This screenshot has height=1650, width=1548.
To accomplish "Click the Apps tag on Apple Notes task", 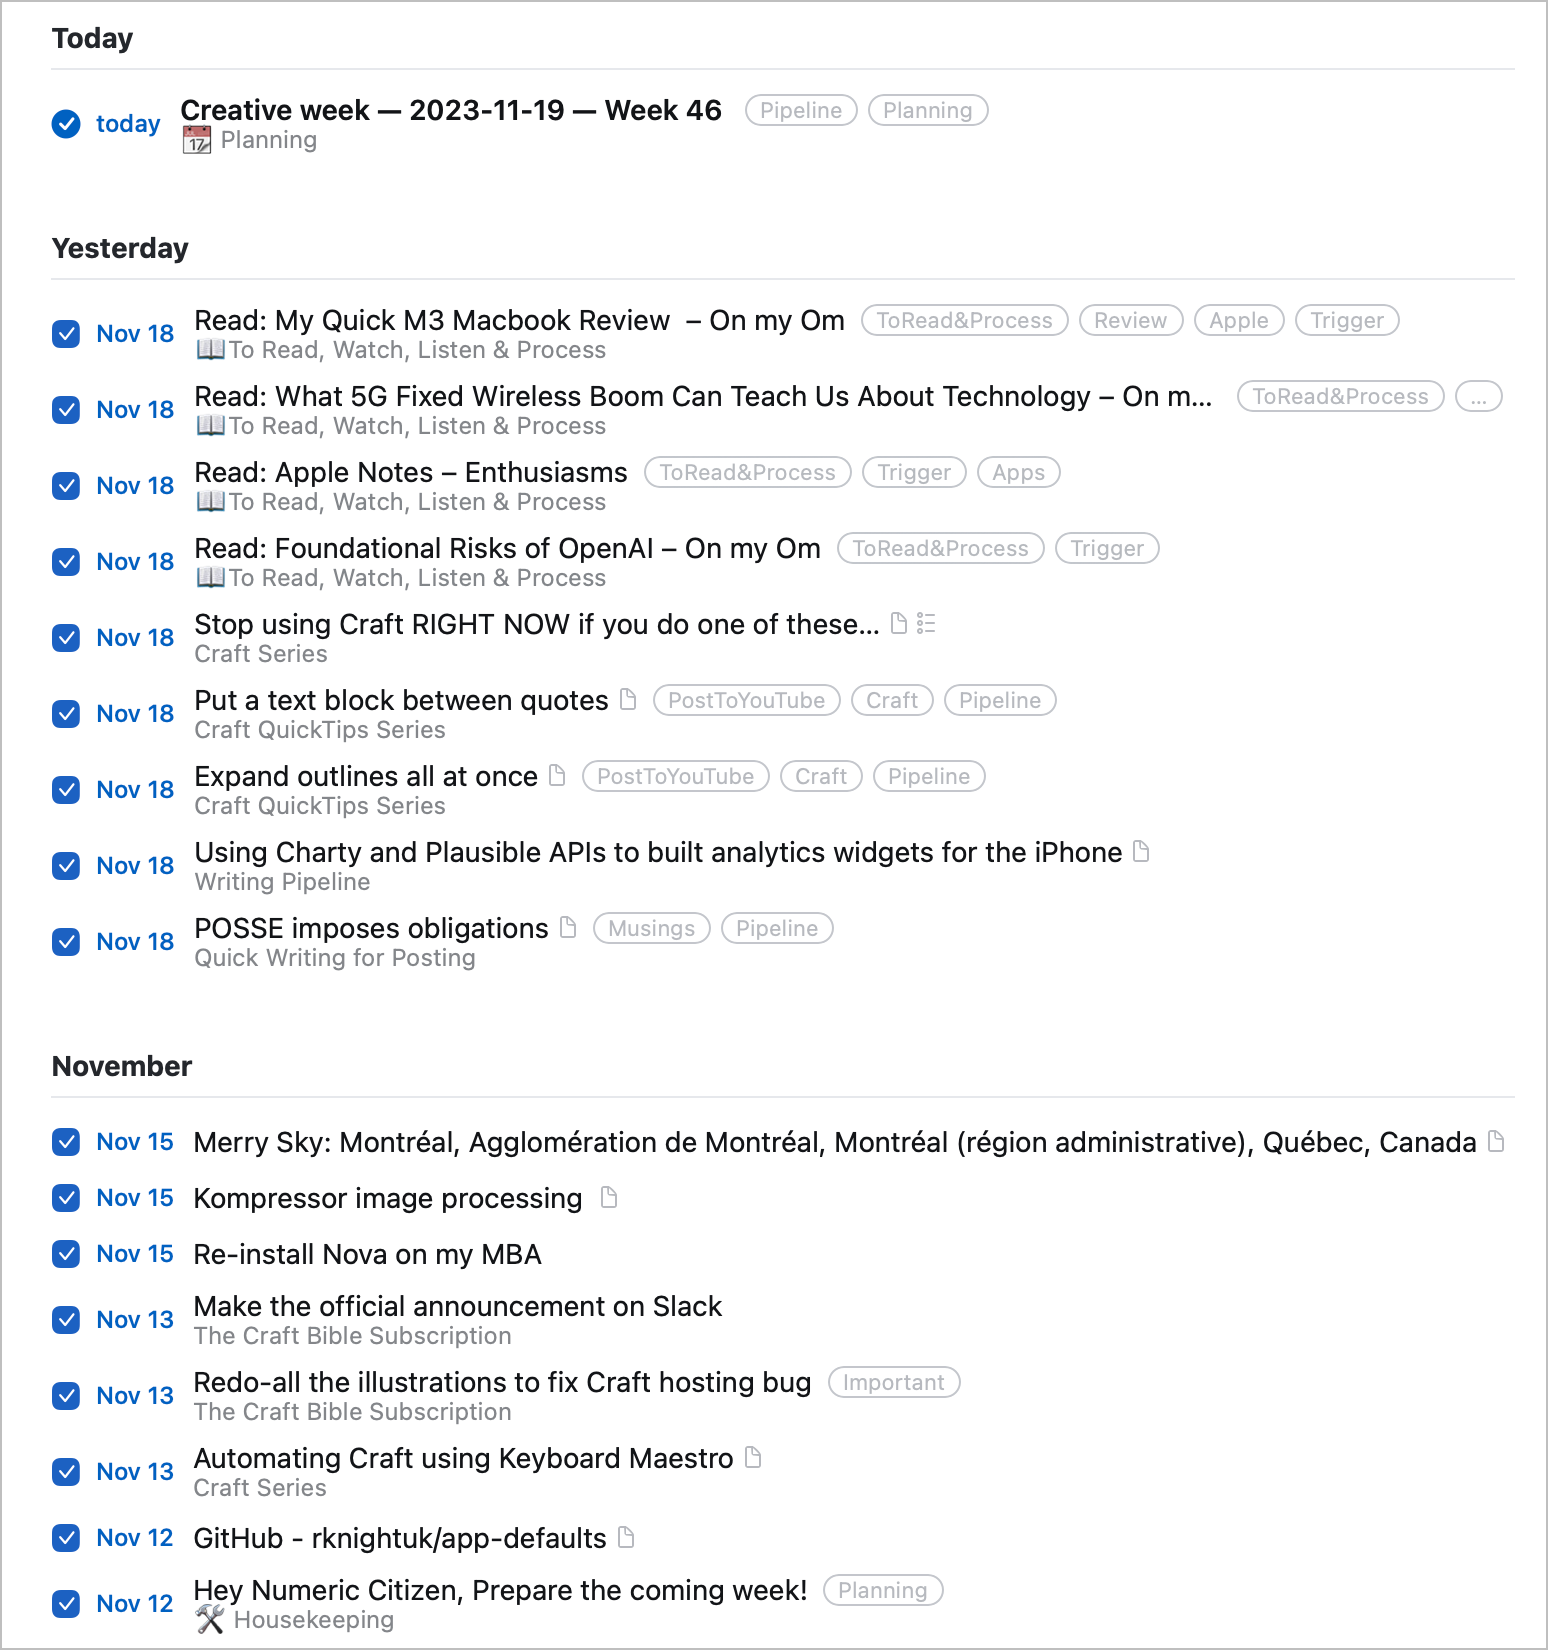I will point(1019,472).
